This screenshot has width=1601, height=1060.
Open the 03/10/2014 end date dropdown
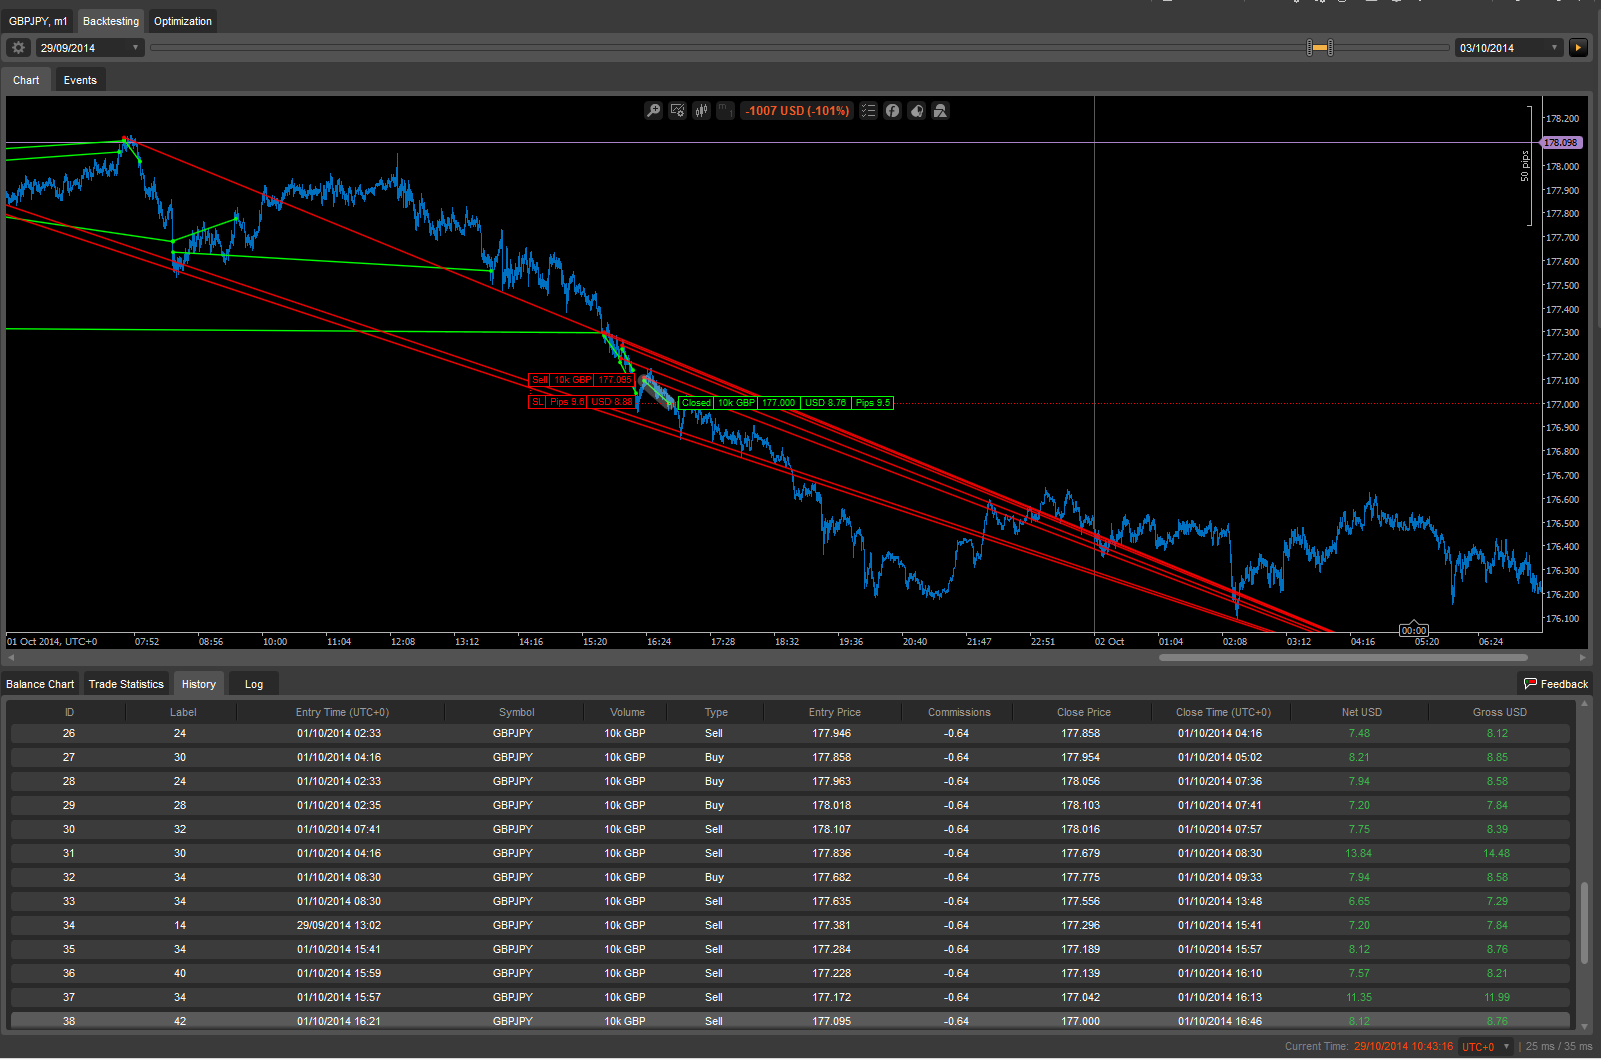click(x=1509, y=48)
